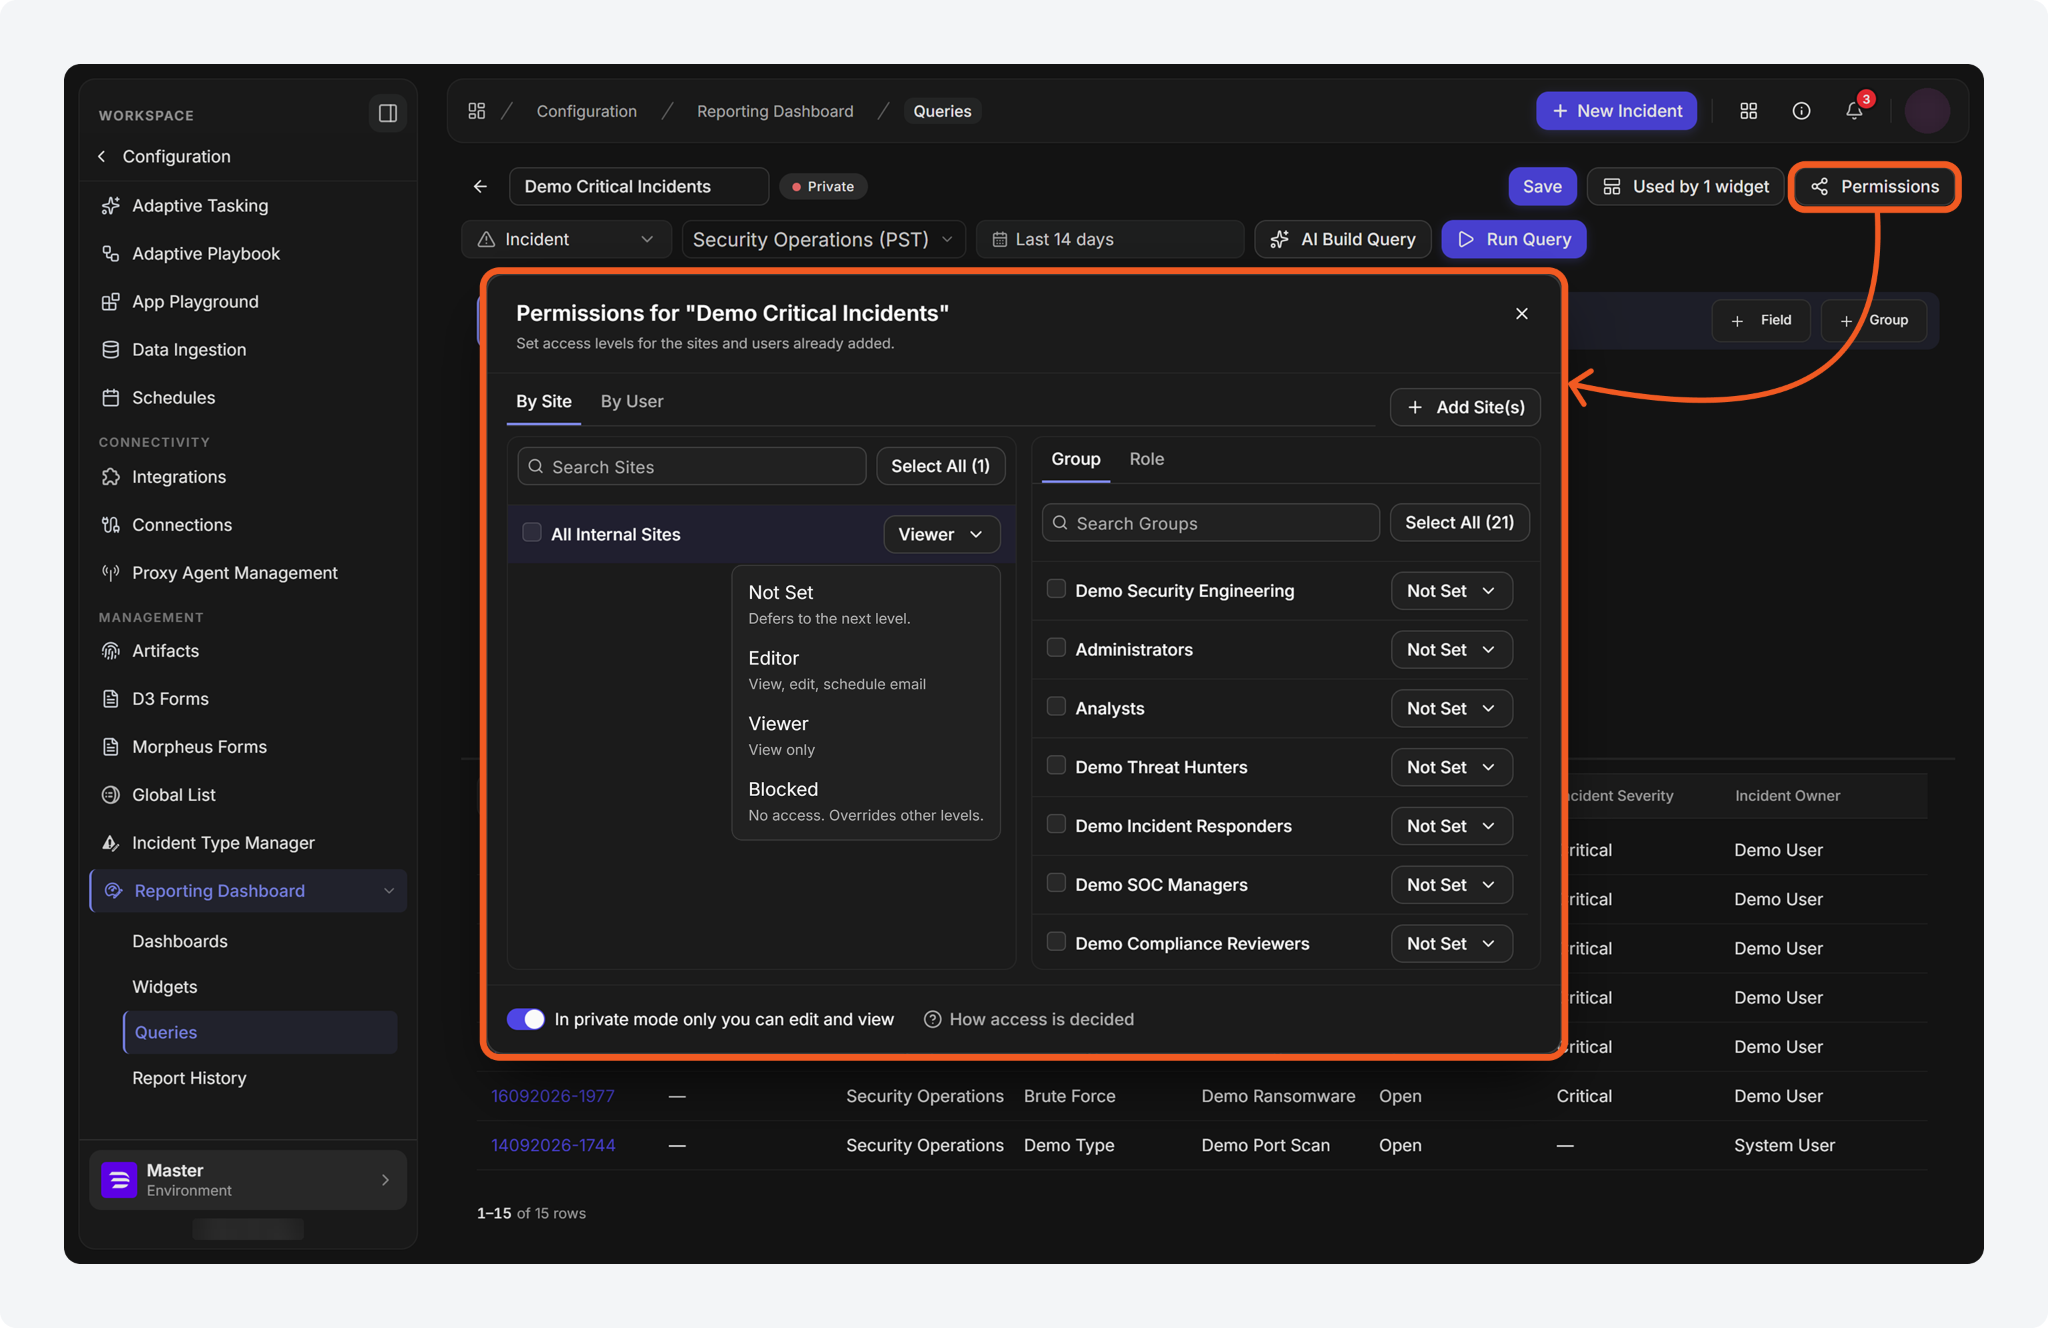This screenshot has width=2048, height=1328.
Task: Switch to the By User tab
Action: click(x=632, y=401)
